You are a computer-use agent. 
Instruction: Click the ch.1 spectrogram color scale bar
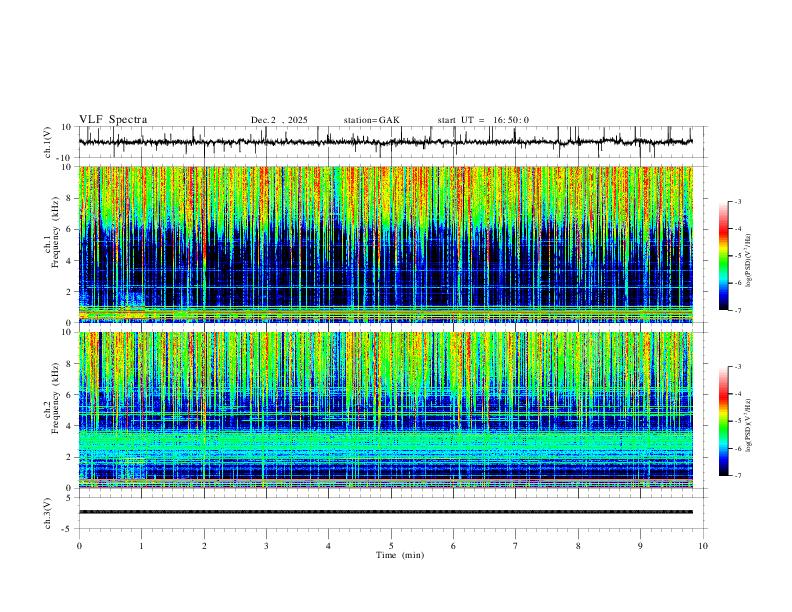[x=723, y=256]
